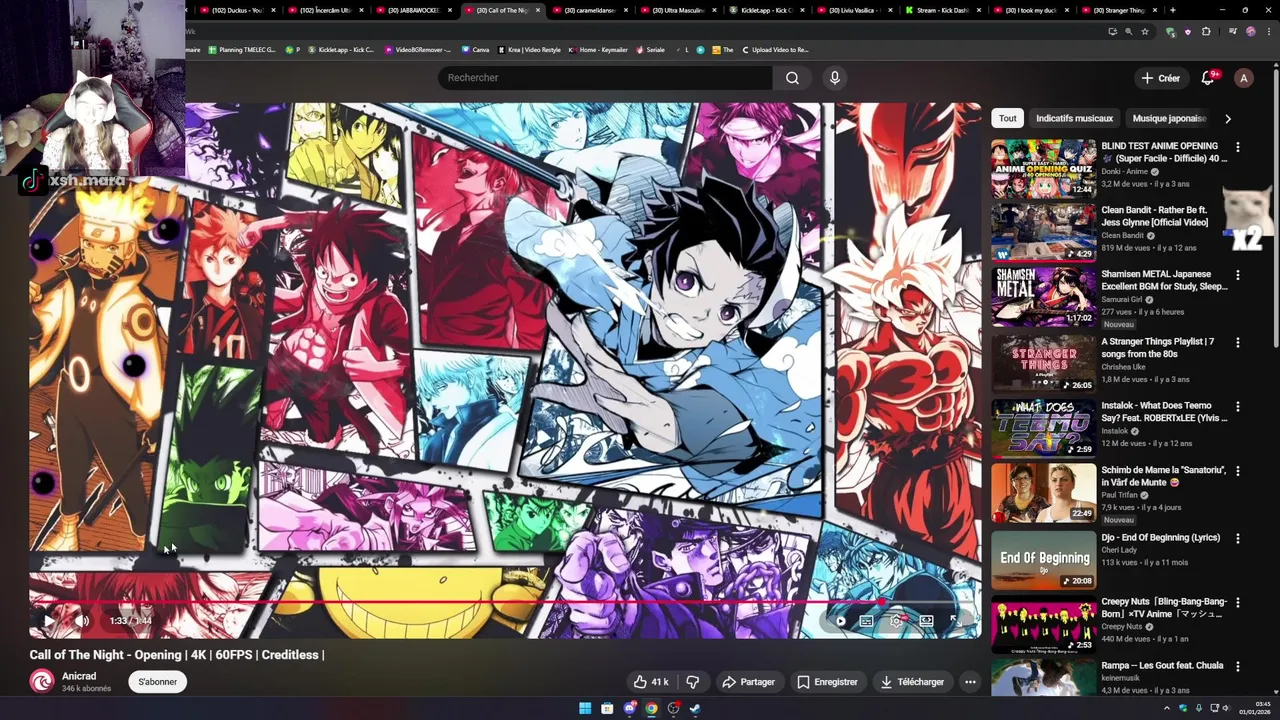This screenshot has height=720, width=1280.
Task: Select Musique japonaise filter chip
Action: tap(1168, 118)
